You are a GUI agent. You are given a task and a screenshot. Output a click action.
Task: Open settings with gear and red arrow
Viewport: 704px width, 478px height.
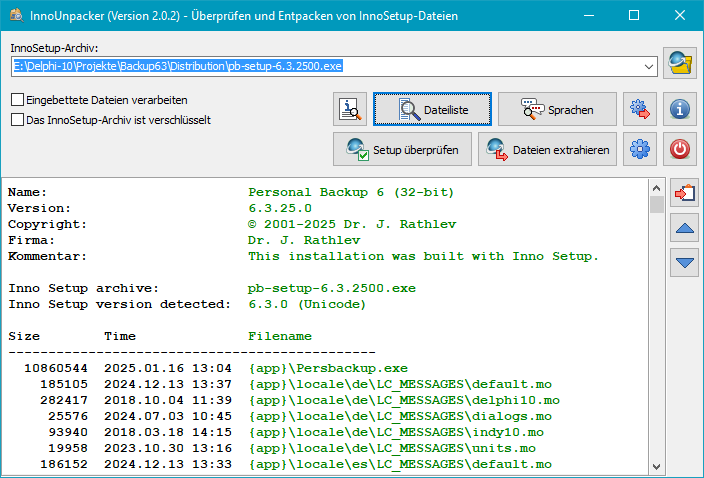click(x=640, y=109)
